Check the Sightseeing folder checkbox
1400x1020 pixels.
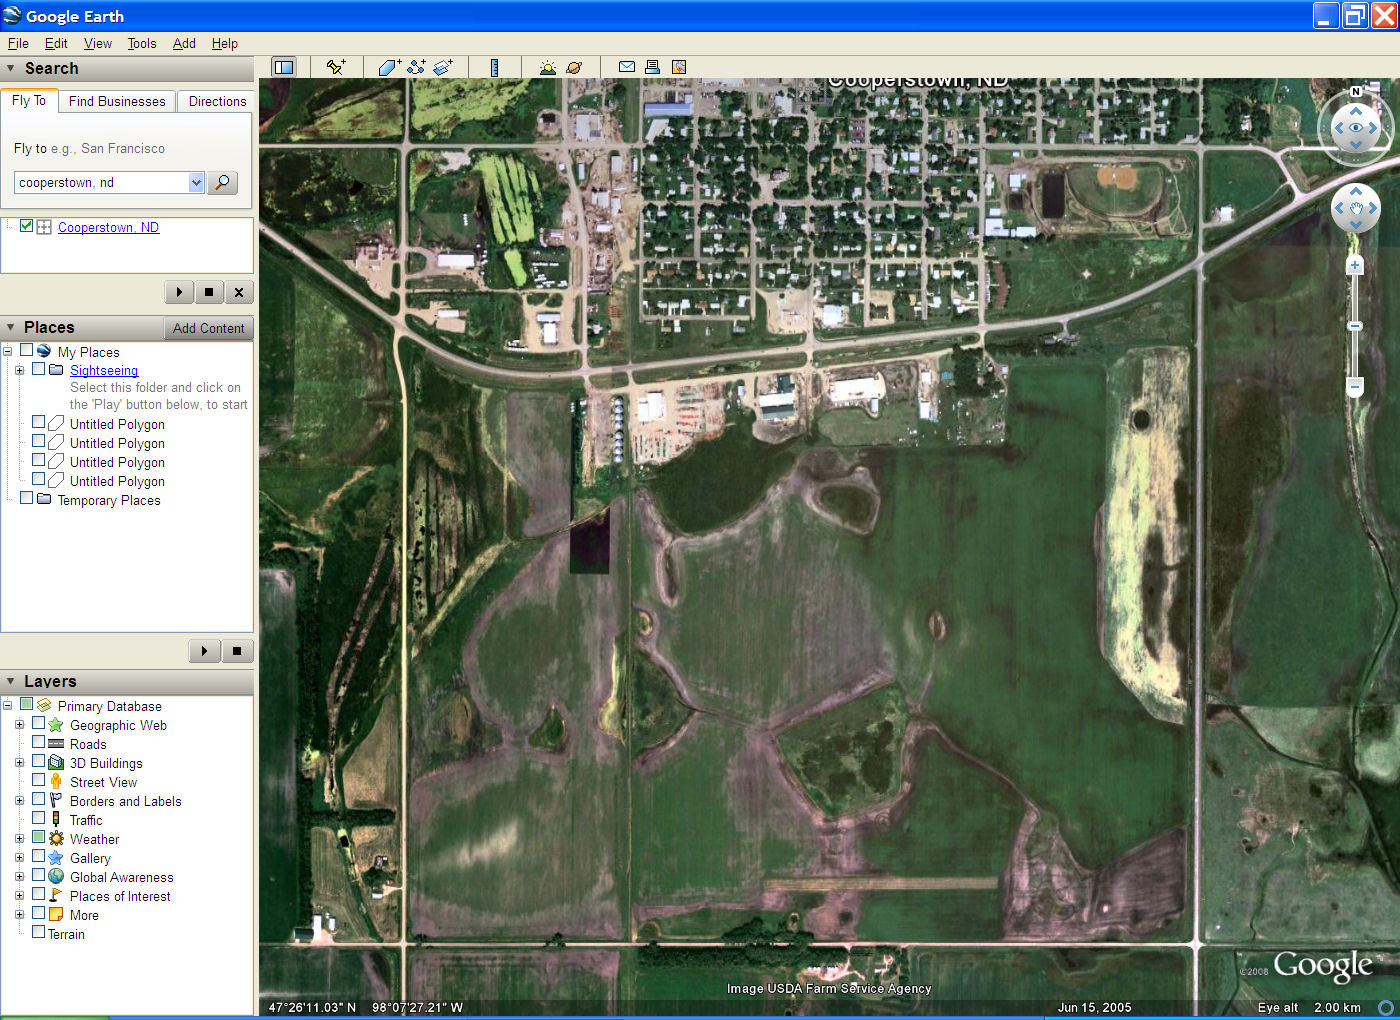pyautogui.click(x=39, y=369)
